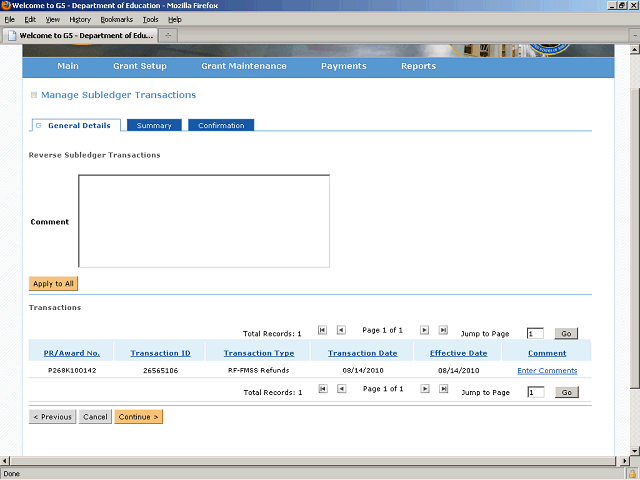The image size is (640, 480).
Task: Sort by Comment column header
Action: coord(547,353)
